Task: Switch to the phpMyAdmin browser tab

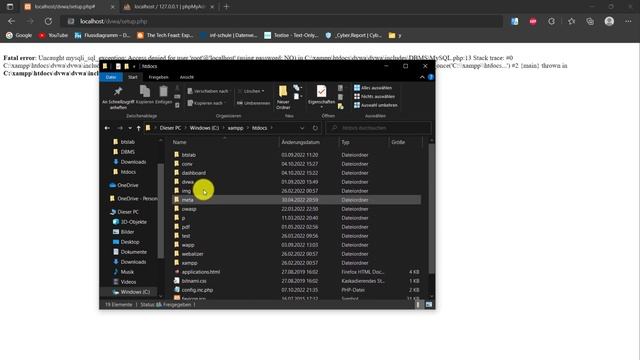Action: pos(169,7)
